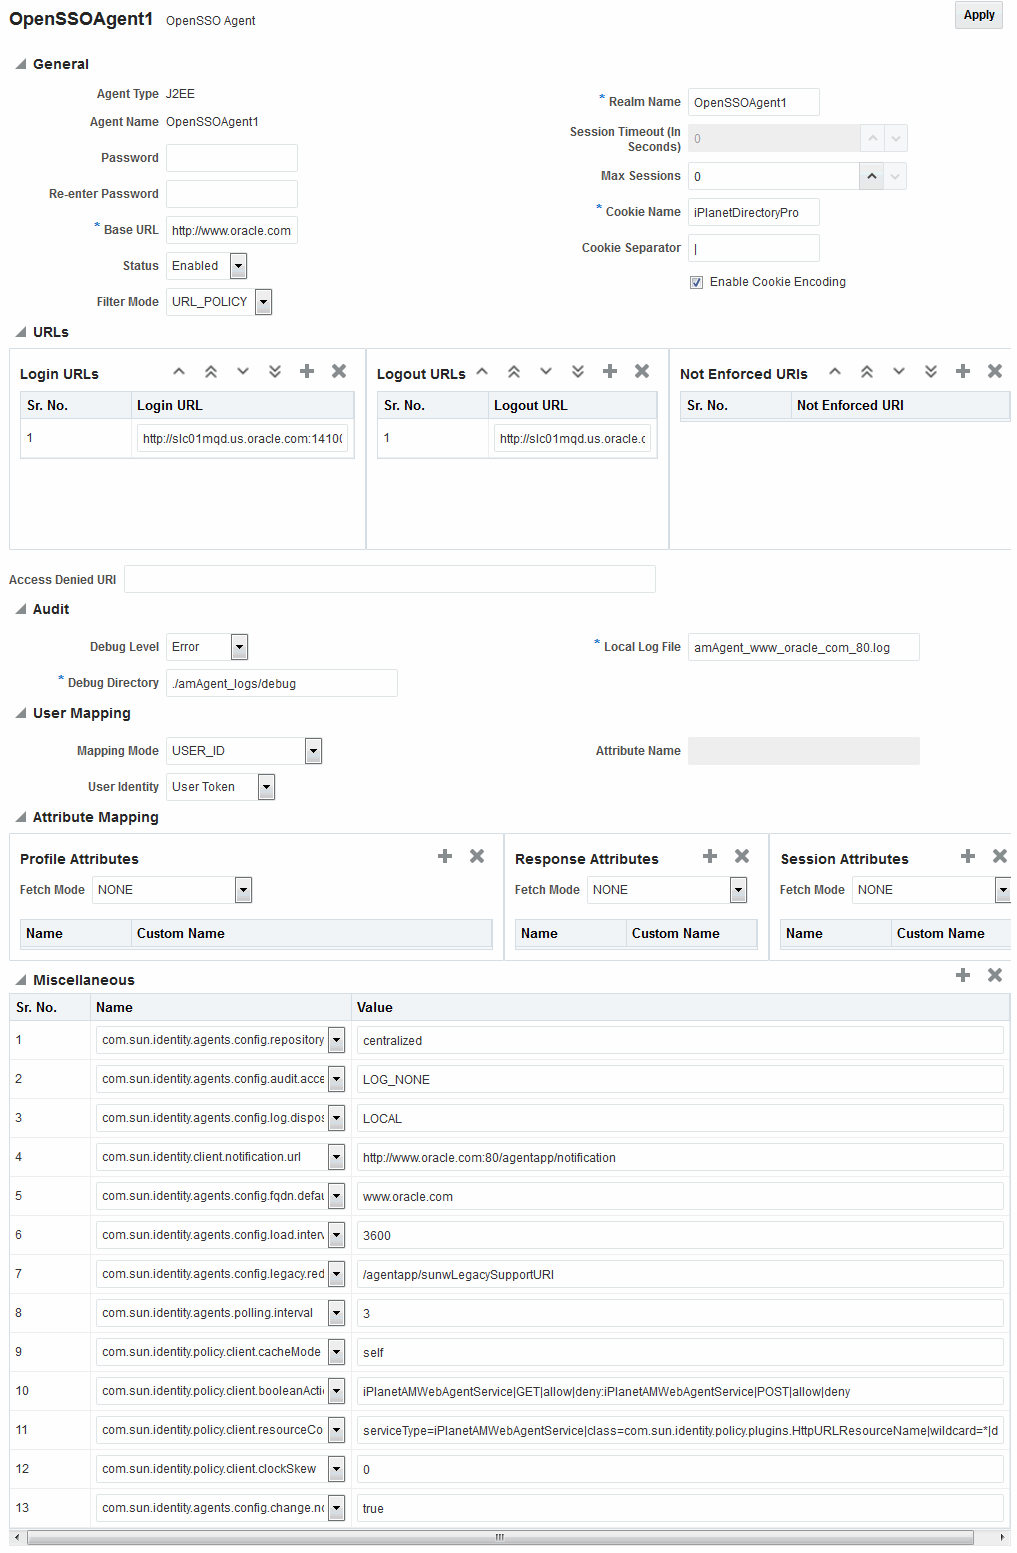Viewport: 1017px width, 1553px height.
Task: Open Response Attributes Fetch Mode dropdown
Action: pyautogui.click(x=738, y=890)
